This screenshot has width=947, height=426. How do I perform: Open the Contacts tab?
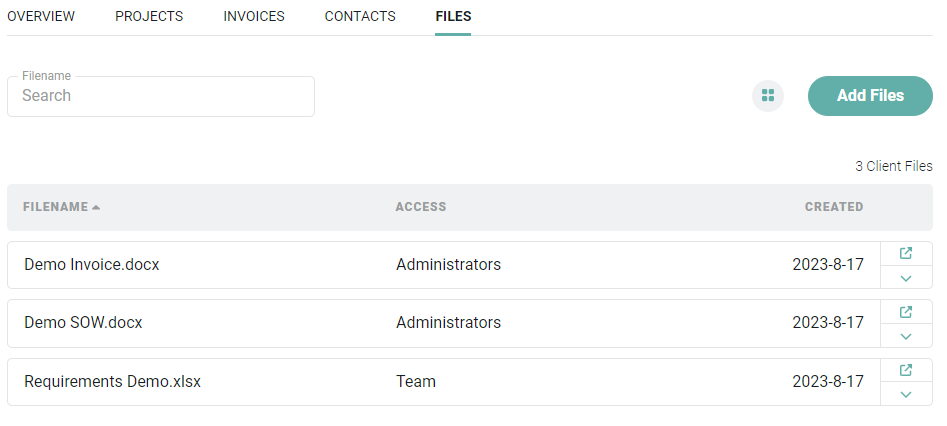[x=360, y=17]
